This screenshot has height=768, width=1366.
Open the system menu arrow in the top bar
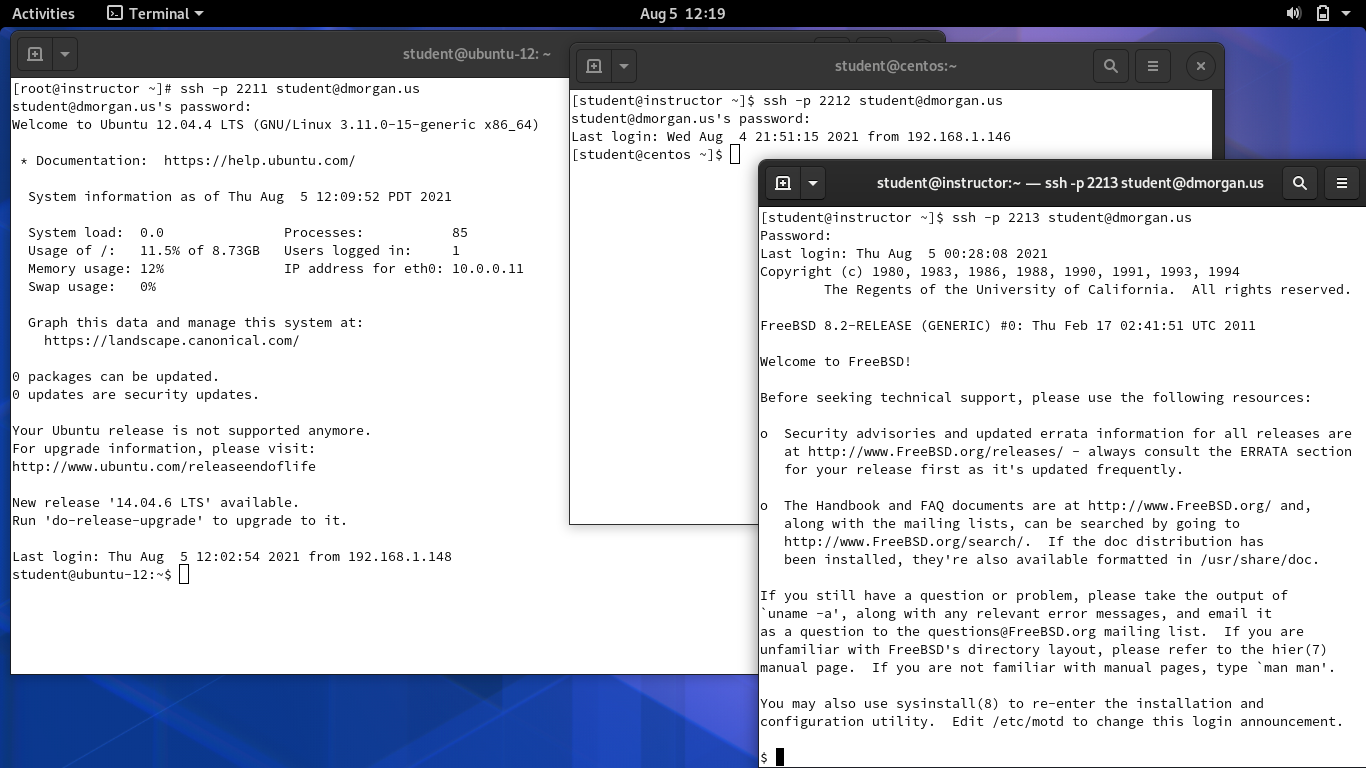(x=1348, y=14)
